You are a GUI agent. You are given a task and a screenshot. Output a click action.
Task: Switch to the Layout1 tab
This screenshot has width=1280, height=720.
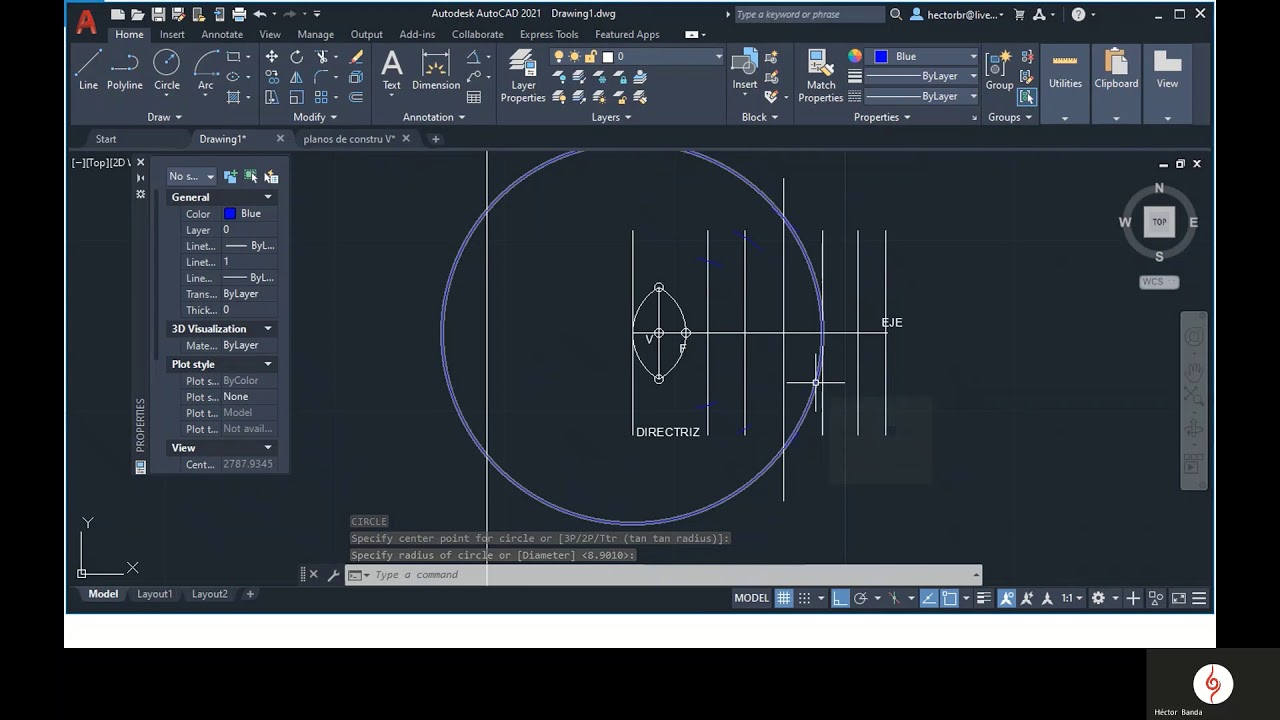click(x=155, y=594)
